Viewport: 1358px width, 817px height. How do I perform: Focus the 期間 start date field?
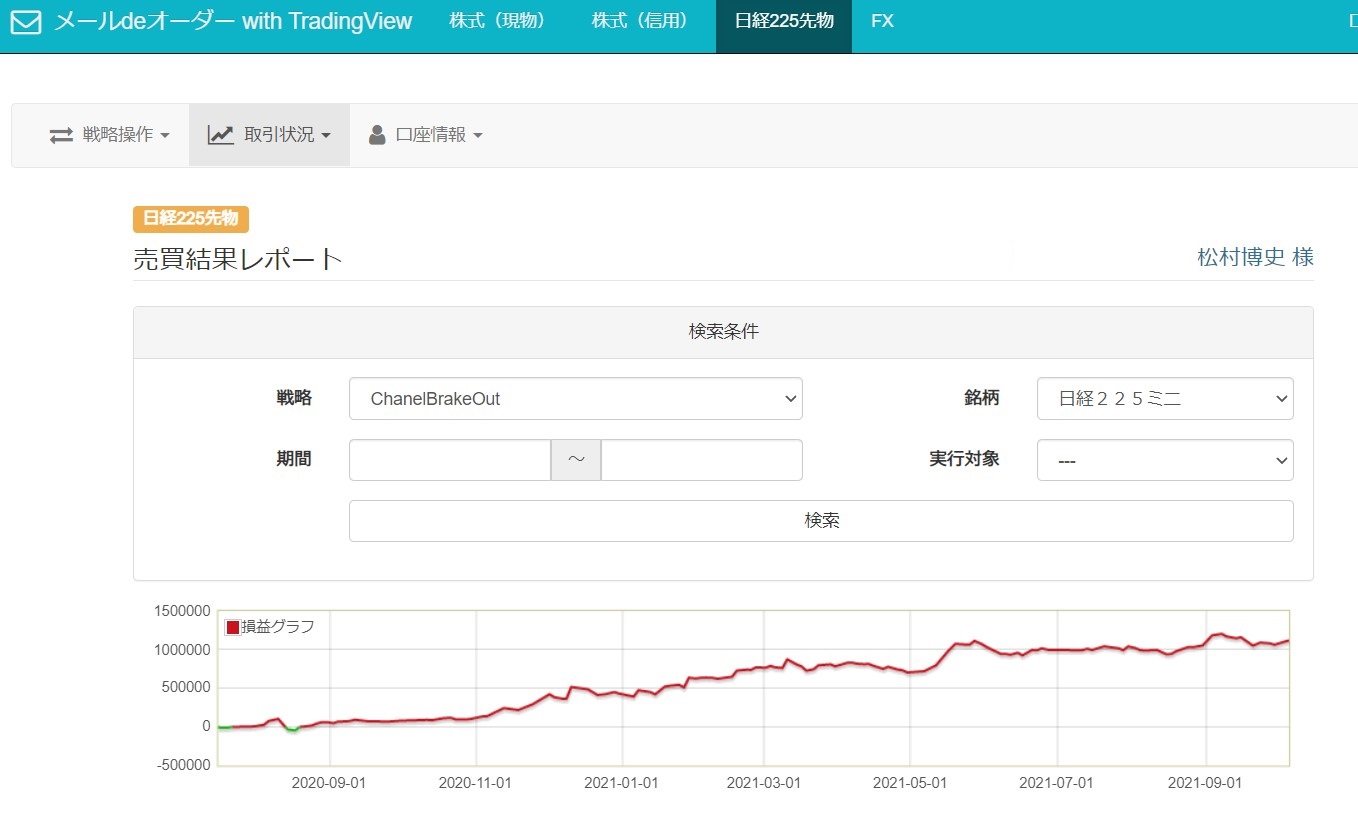[450, 460]
